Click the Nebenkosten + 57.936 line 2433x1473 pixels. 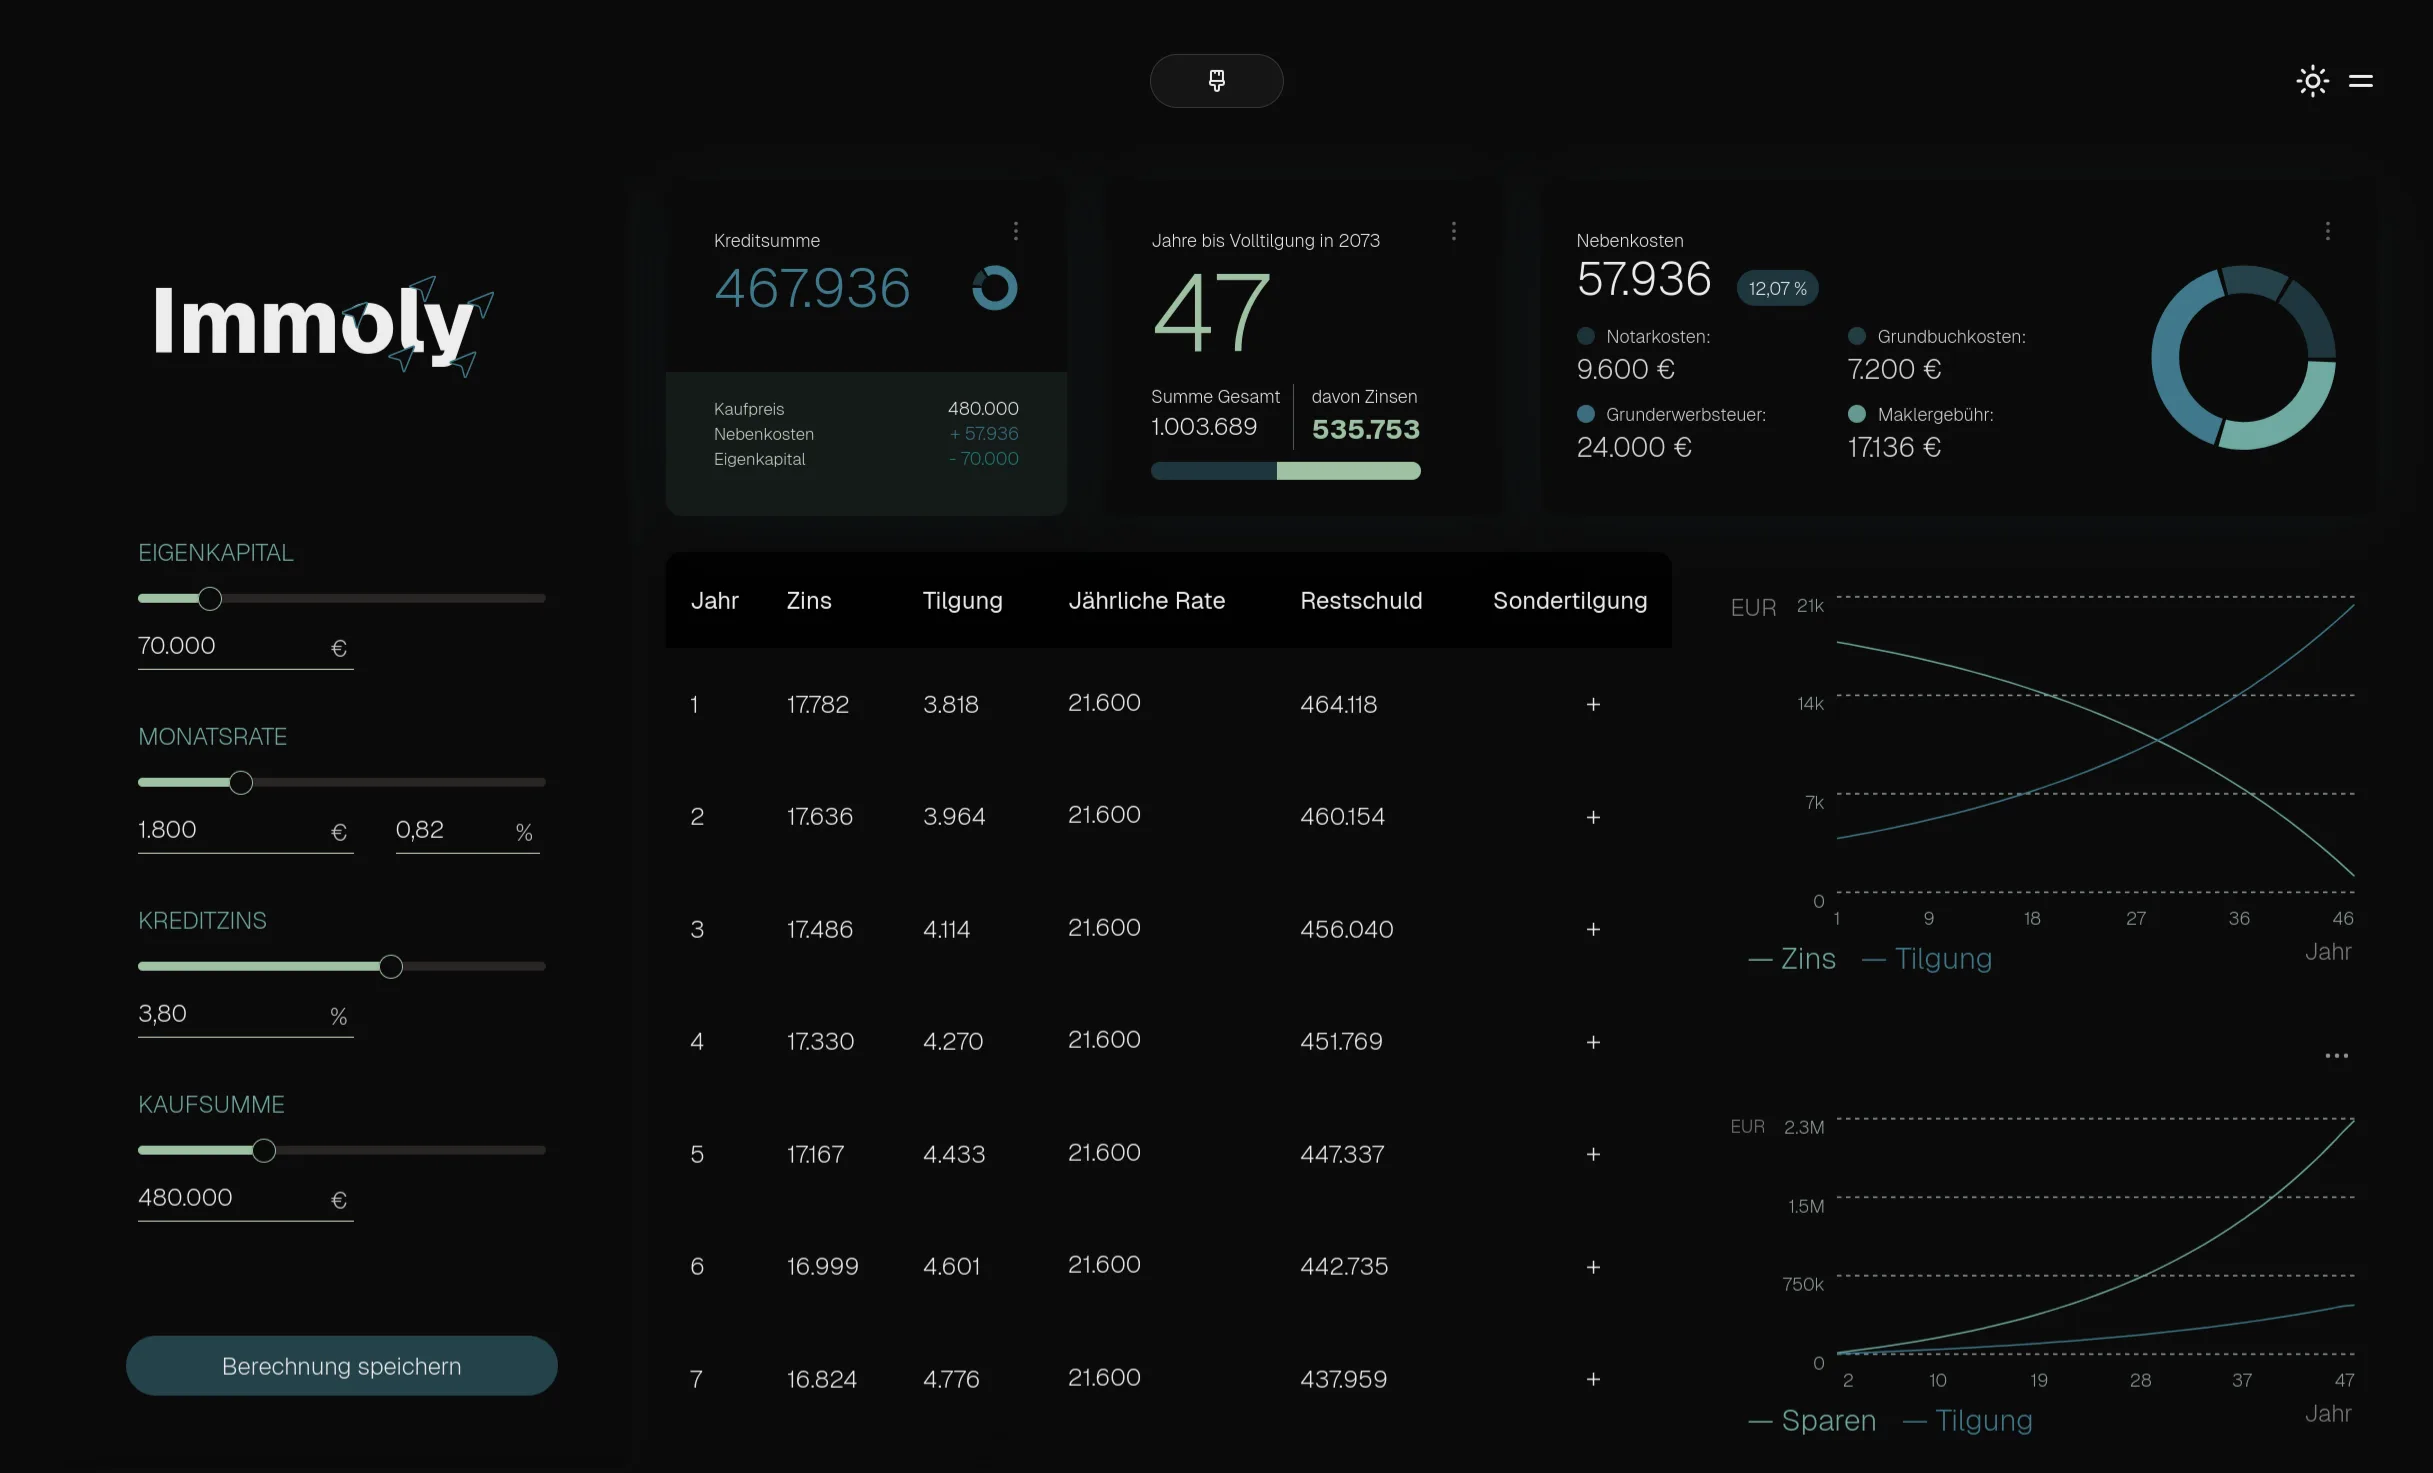[866, 434]
